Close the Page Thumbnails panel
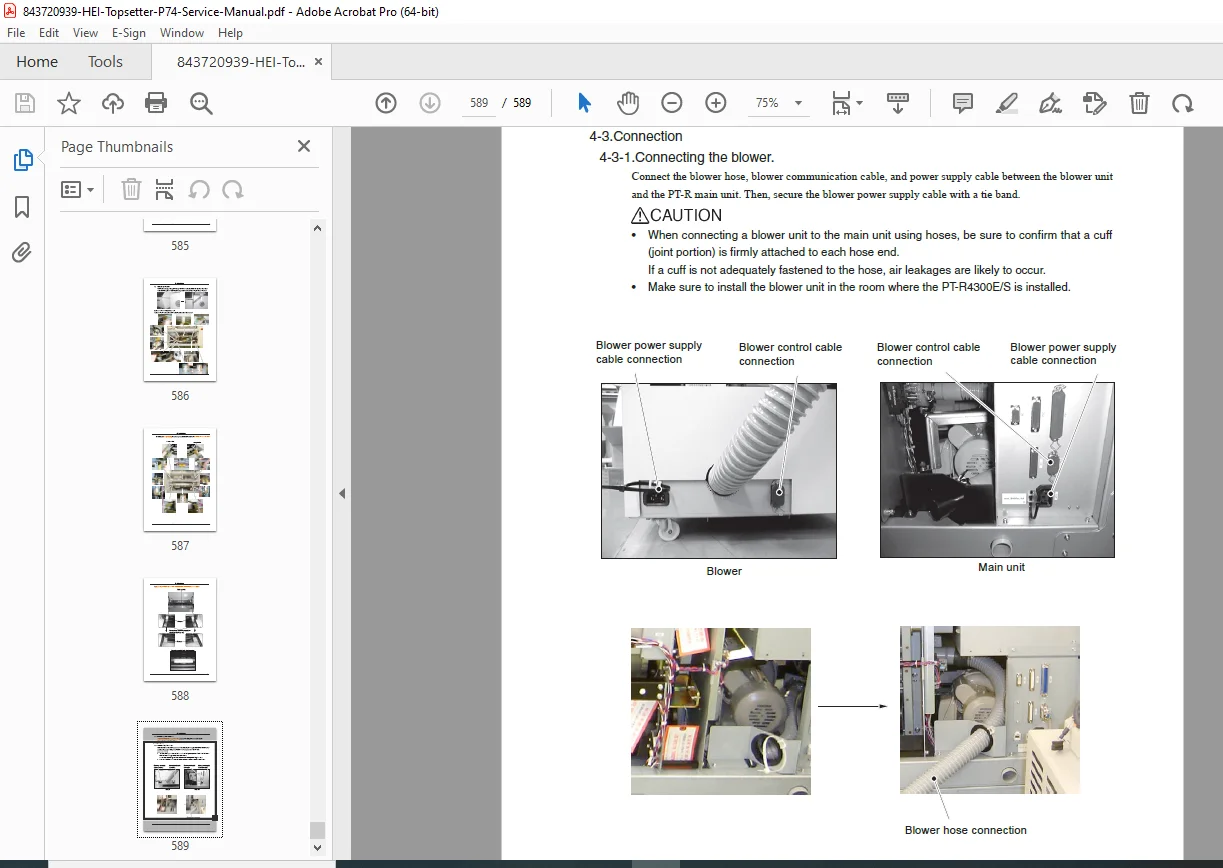Screen dimensions: 1223x868 pos(304,146)
